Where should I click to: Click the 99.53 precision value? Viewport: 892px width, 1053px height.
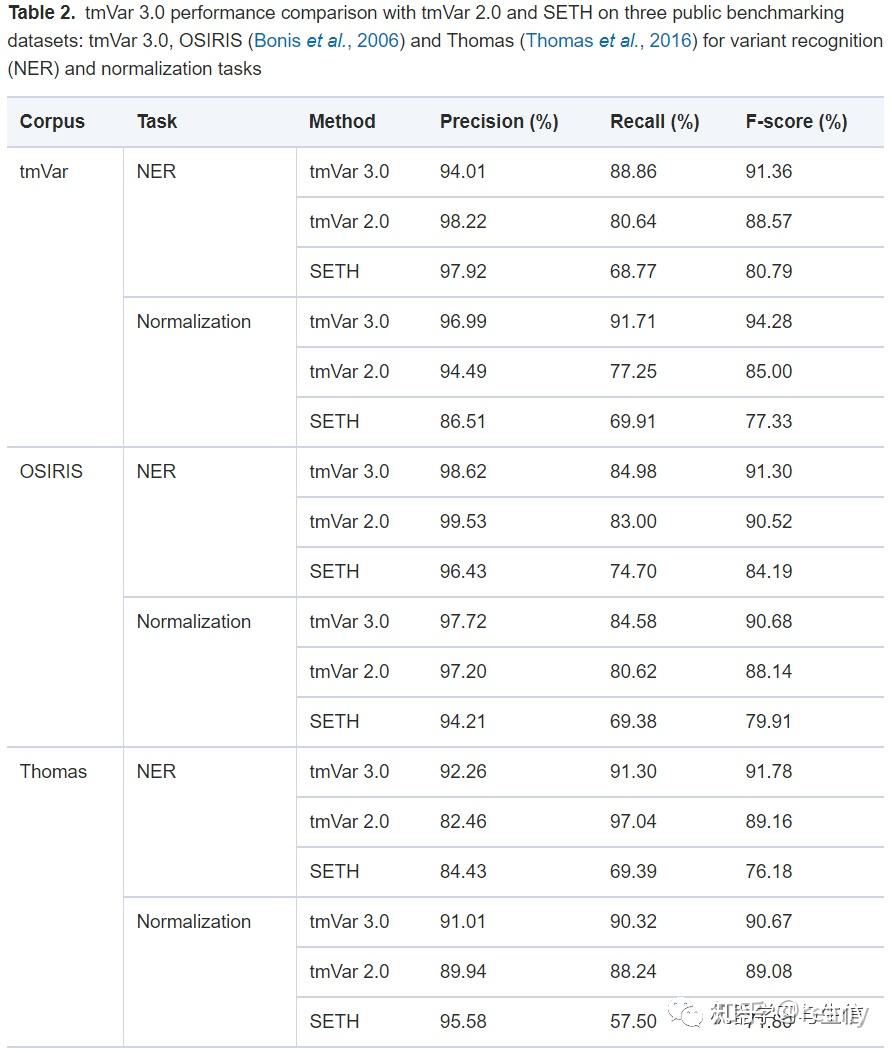(462, 521)
